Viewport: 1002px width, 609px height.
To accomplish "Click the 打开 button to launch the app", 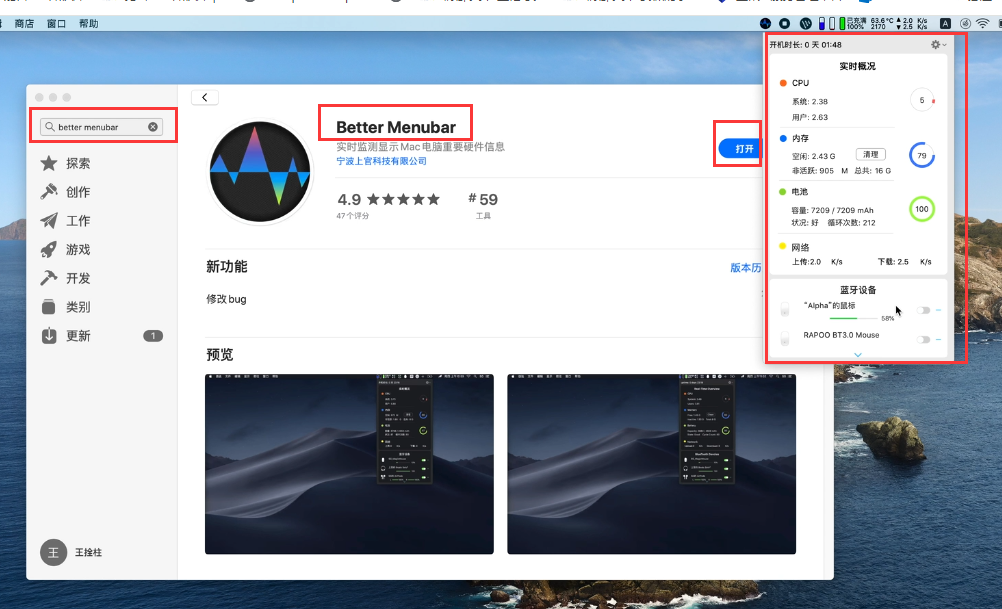I will coord(740,148).
